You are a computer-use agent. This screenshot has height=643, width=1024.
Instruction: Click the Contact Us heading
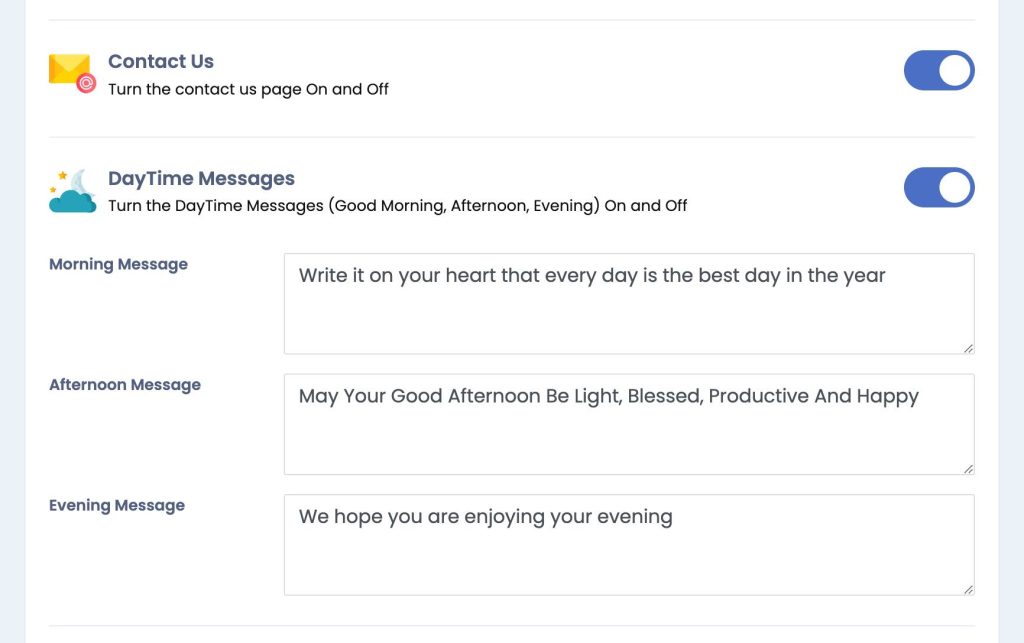[x=161, y=61]
